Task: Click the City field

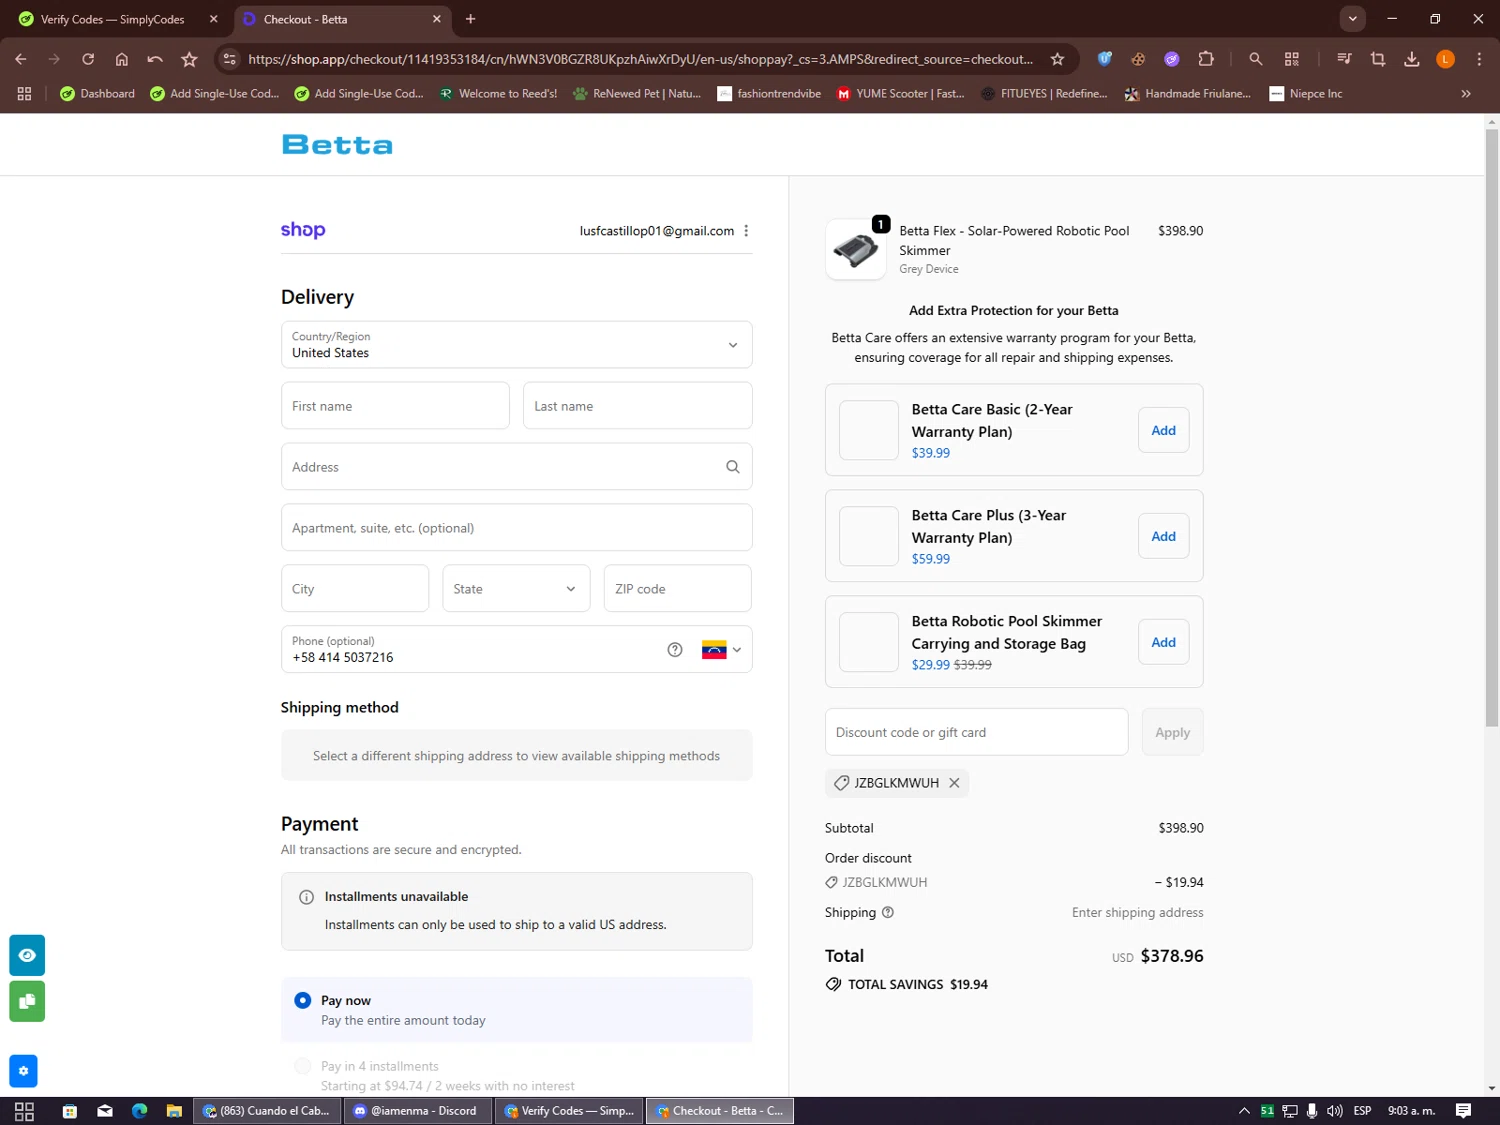Action: pos(355,589)
